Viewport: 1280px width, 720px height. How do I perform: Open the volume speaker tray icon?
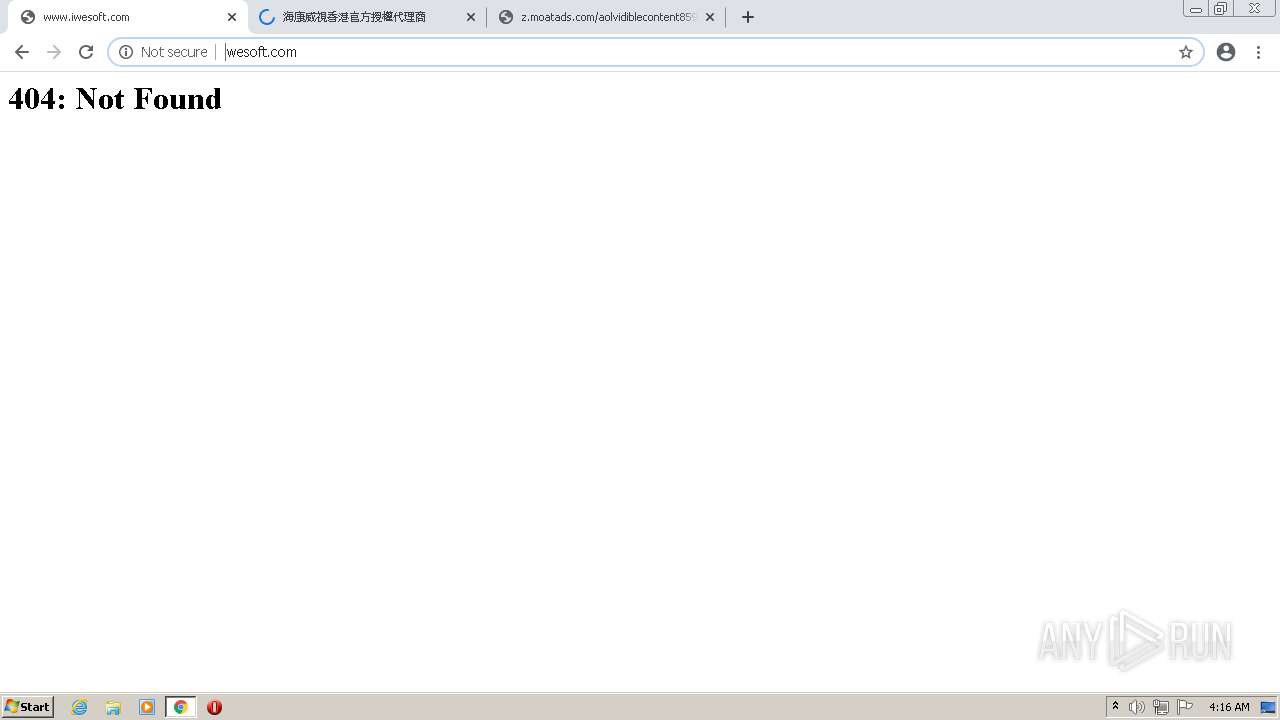(x=1136, y=707)
